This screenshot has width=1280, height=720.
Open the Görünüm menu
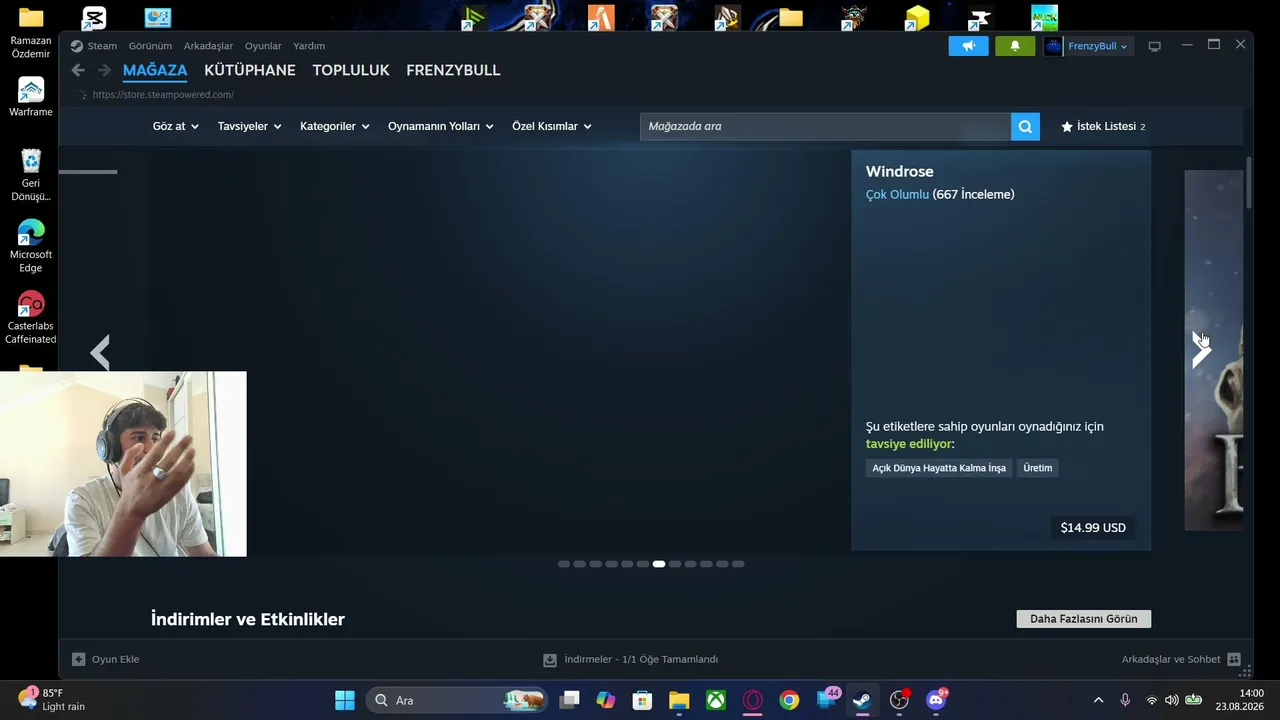click(x=150, y=46)
